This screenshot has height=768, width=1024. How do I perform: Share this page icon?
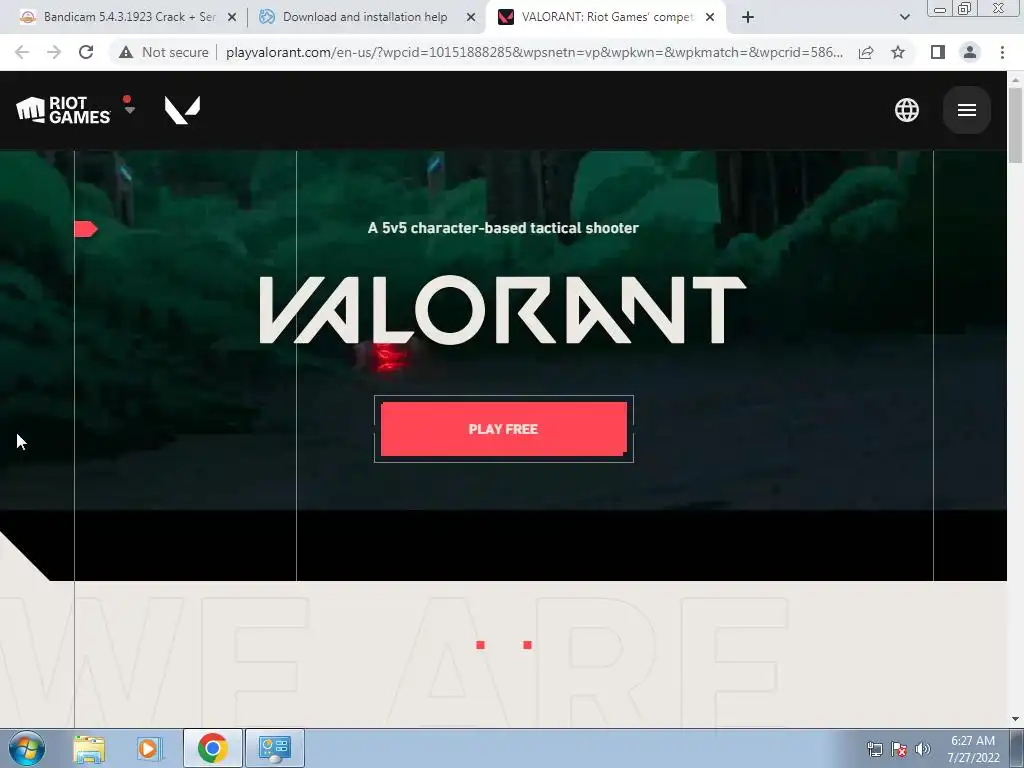point(866,52)
